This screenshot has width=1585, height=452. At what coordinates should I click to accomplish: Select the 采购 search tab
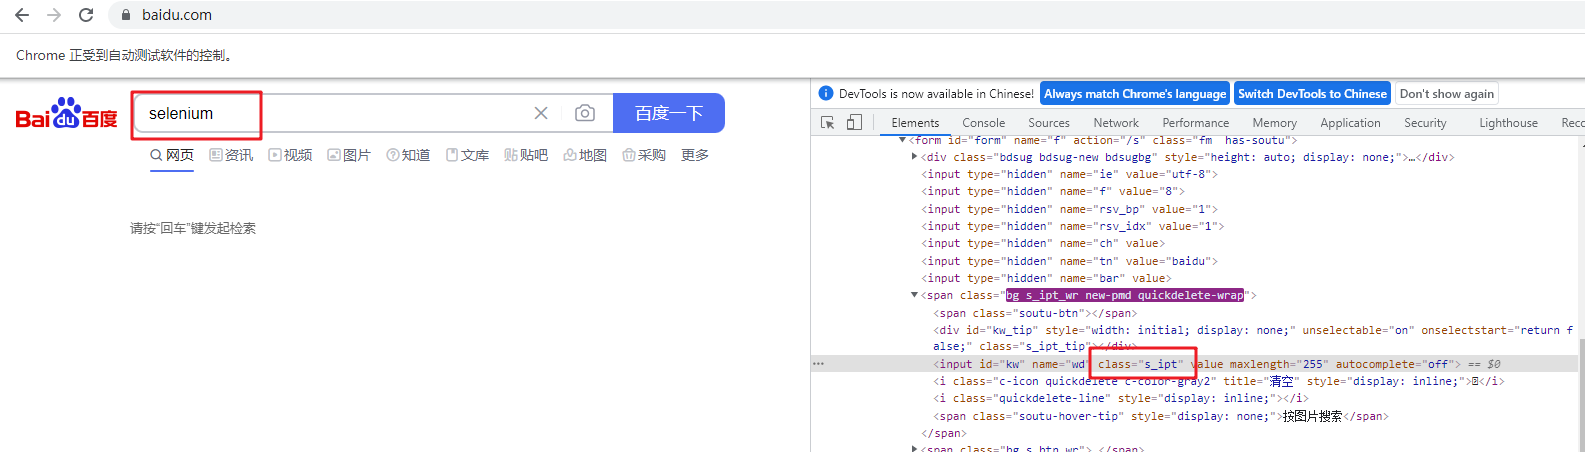(x=644, y=155)
